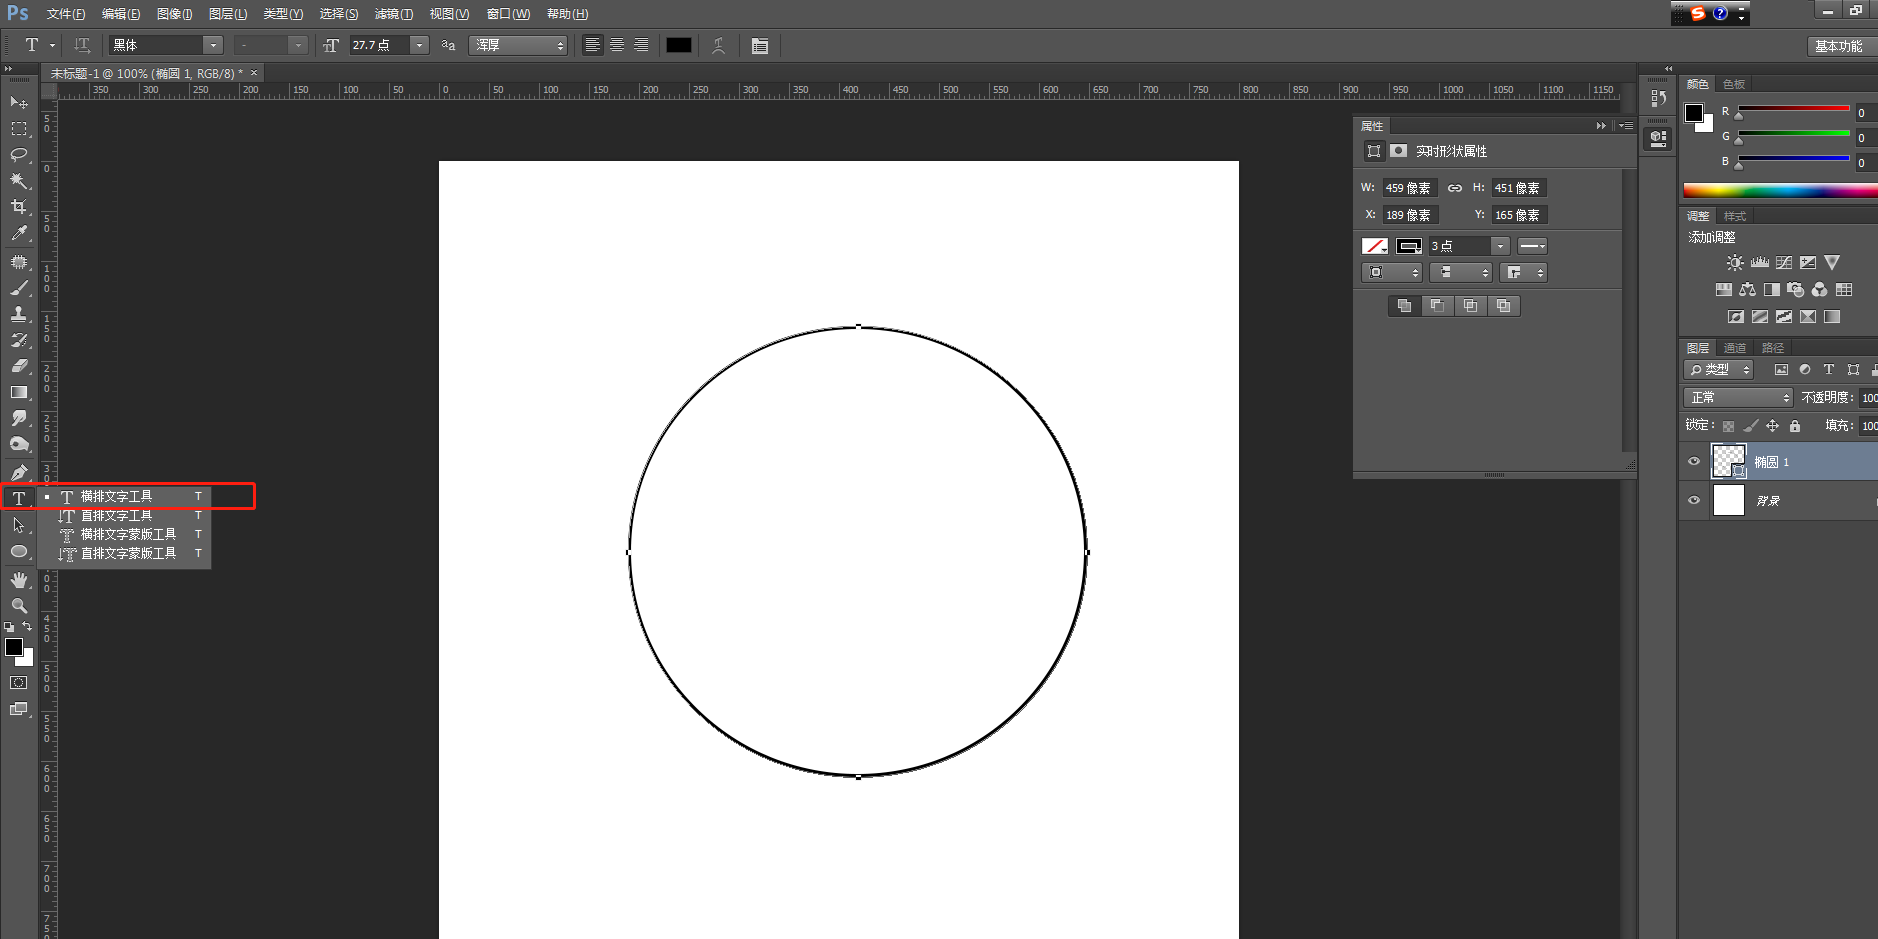1878x939 pixels.
Task: Open the 正常 blend mode dropdown
Action: coord(1738,398)
